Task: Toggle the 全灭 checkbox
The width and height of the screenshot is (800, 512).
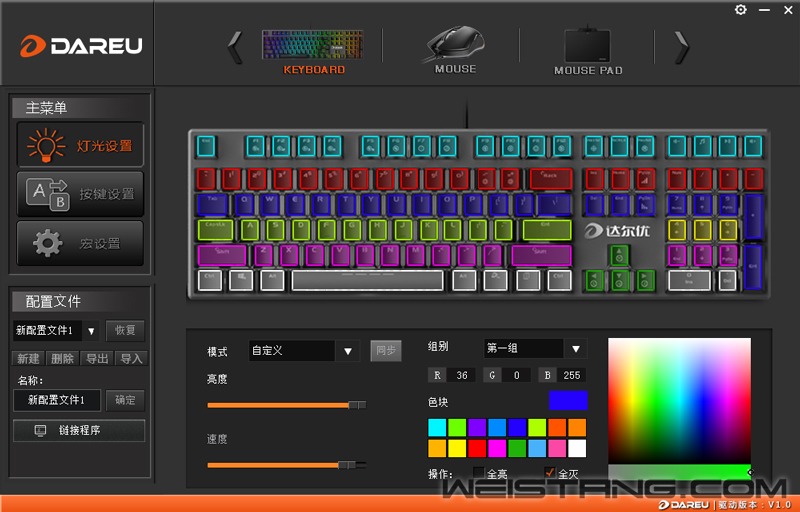Action: pyautogui.click(x=549, y=472)
